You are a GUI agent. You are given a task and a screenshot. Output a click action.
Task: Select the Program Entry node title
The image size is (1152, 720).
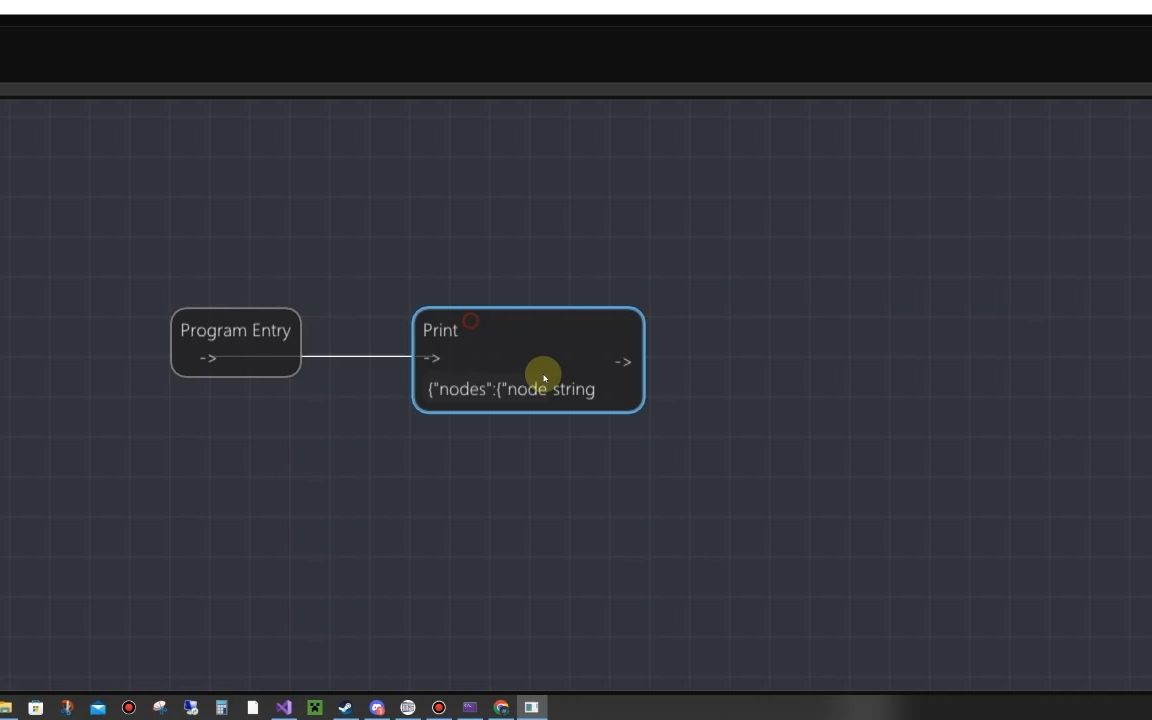pos(235,331)
